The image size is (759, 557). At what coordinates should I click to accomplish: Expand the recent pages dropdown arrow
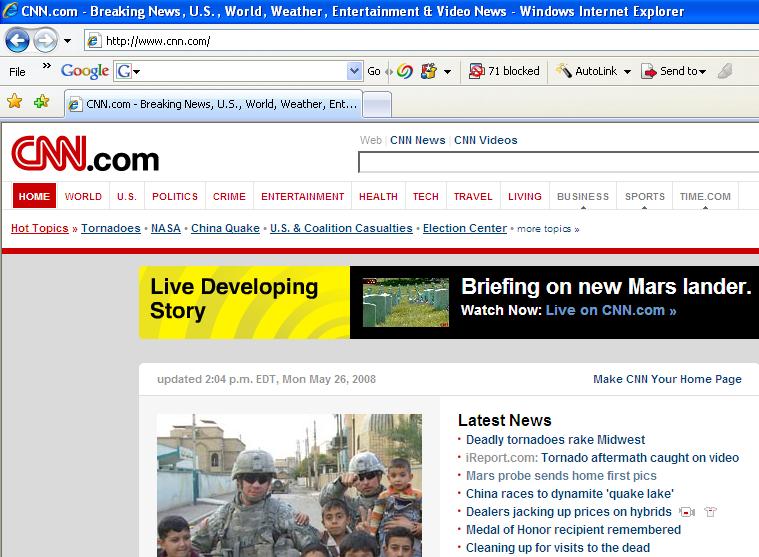67,41
